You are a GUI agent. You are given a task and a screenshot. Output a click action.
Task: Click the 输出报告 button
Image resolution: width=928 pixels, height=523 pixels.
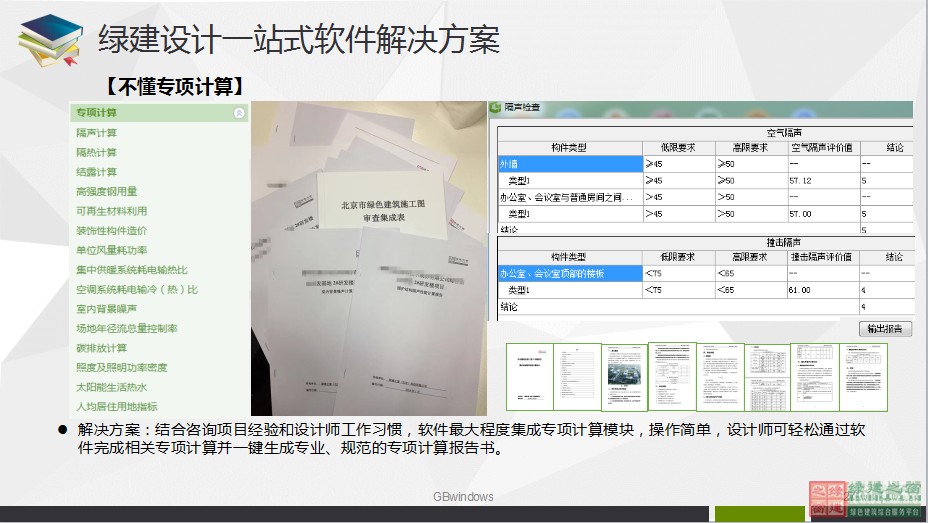pyautogui.click(x=885, y=329)
